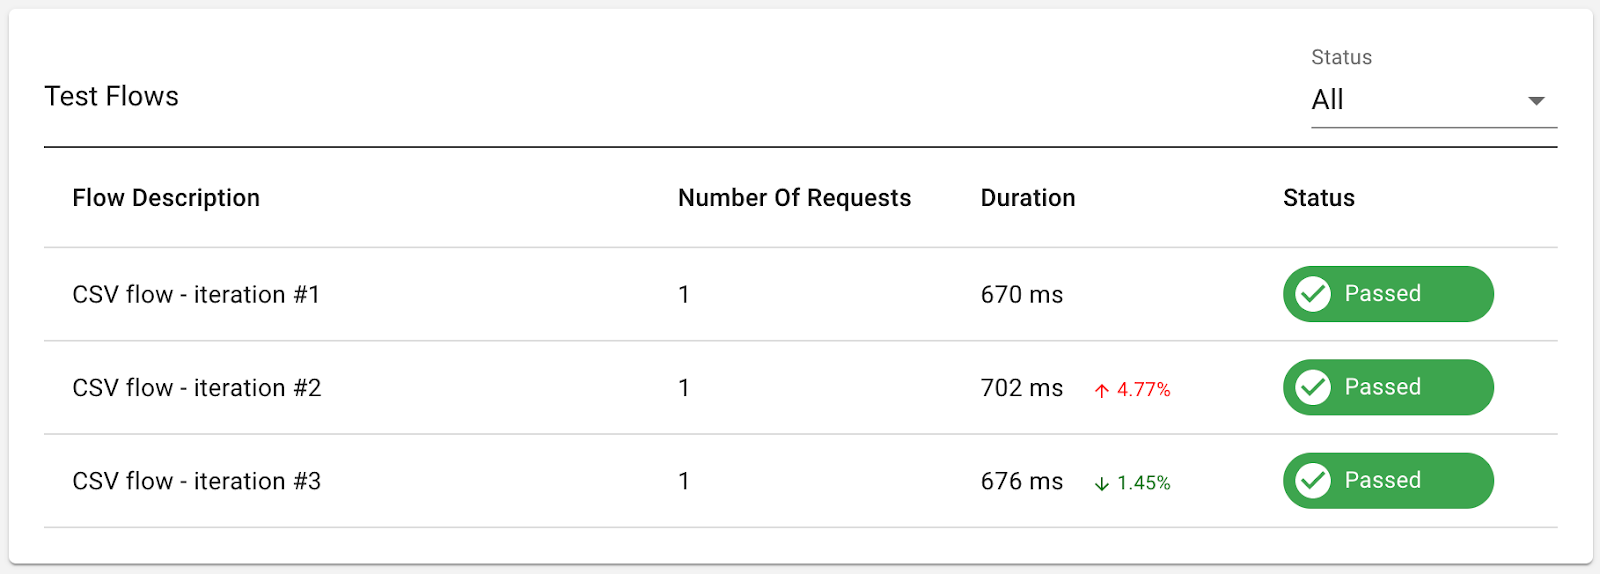Open the CSV flow - iteration #1 row

coord(196,295)
